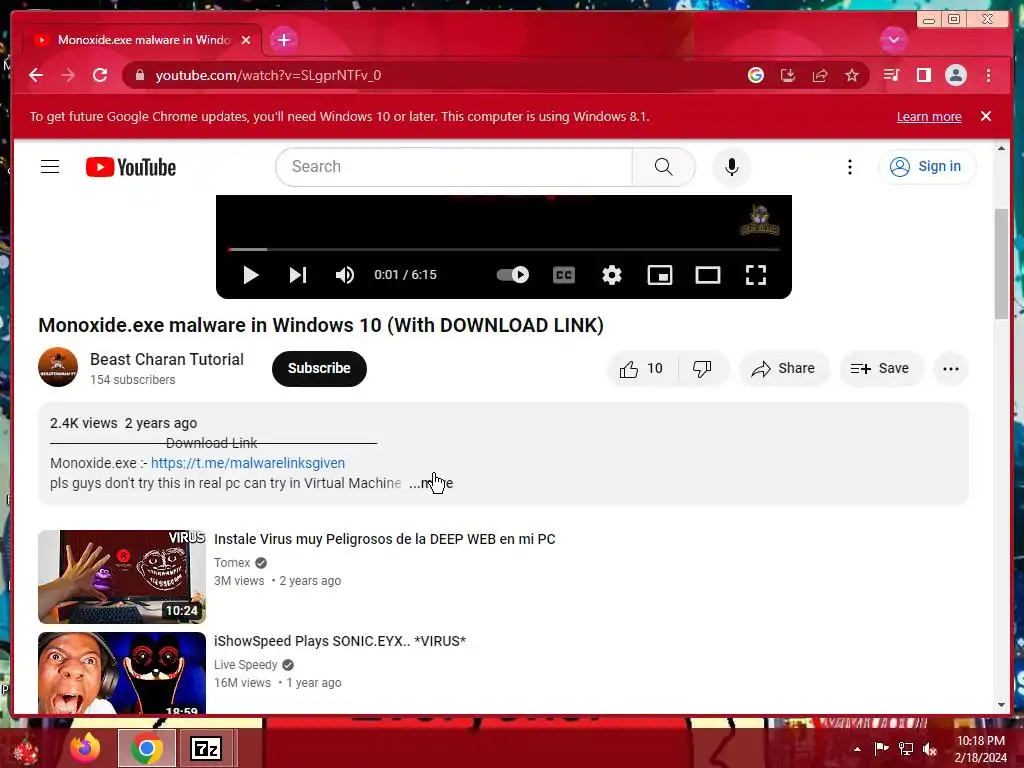
Task: Toggle theater mode
Action: pos(708,275)
